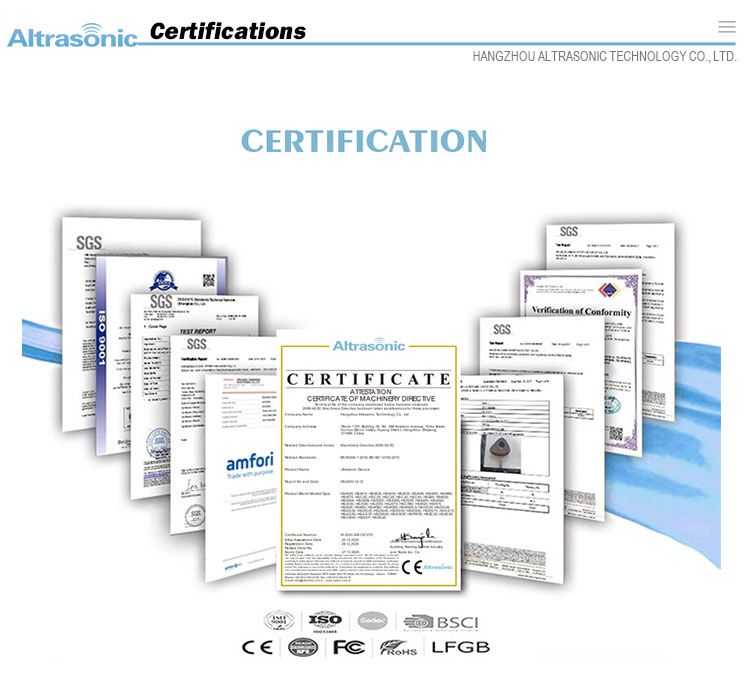This screenshot has height=683, width=750.
Task: Click the round ISO 9001 seal logo
Action: click(279, 621)
